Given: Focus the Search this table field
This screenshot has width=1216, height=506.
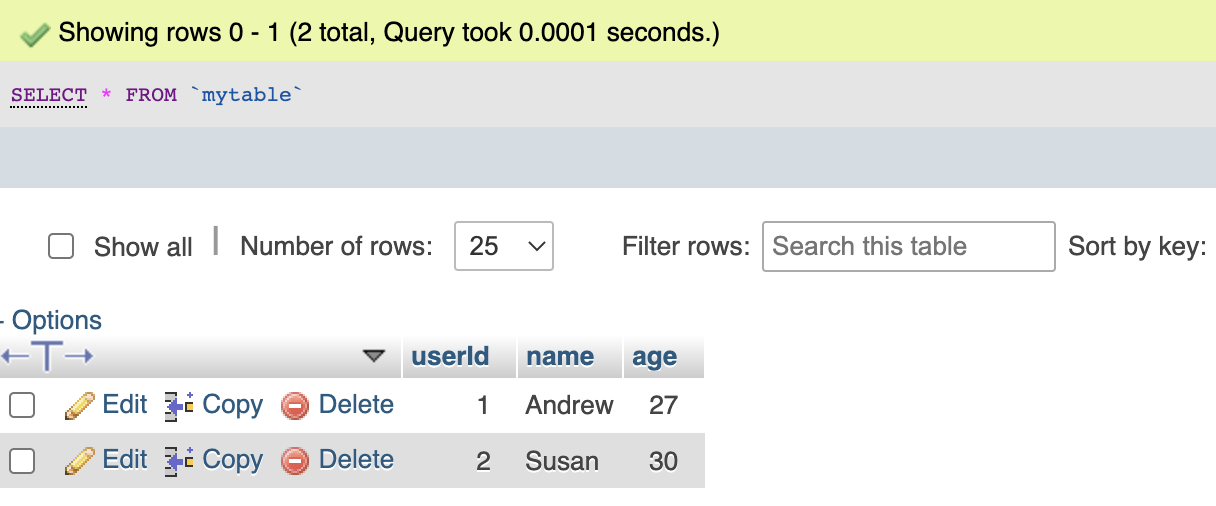Looking at the screenshot, I should pos(909,246).
